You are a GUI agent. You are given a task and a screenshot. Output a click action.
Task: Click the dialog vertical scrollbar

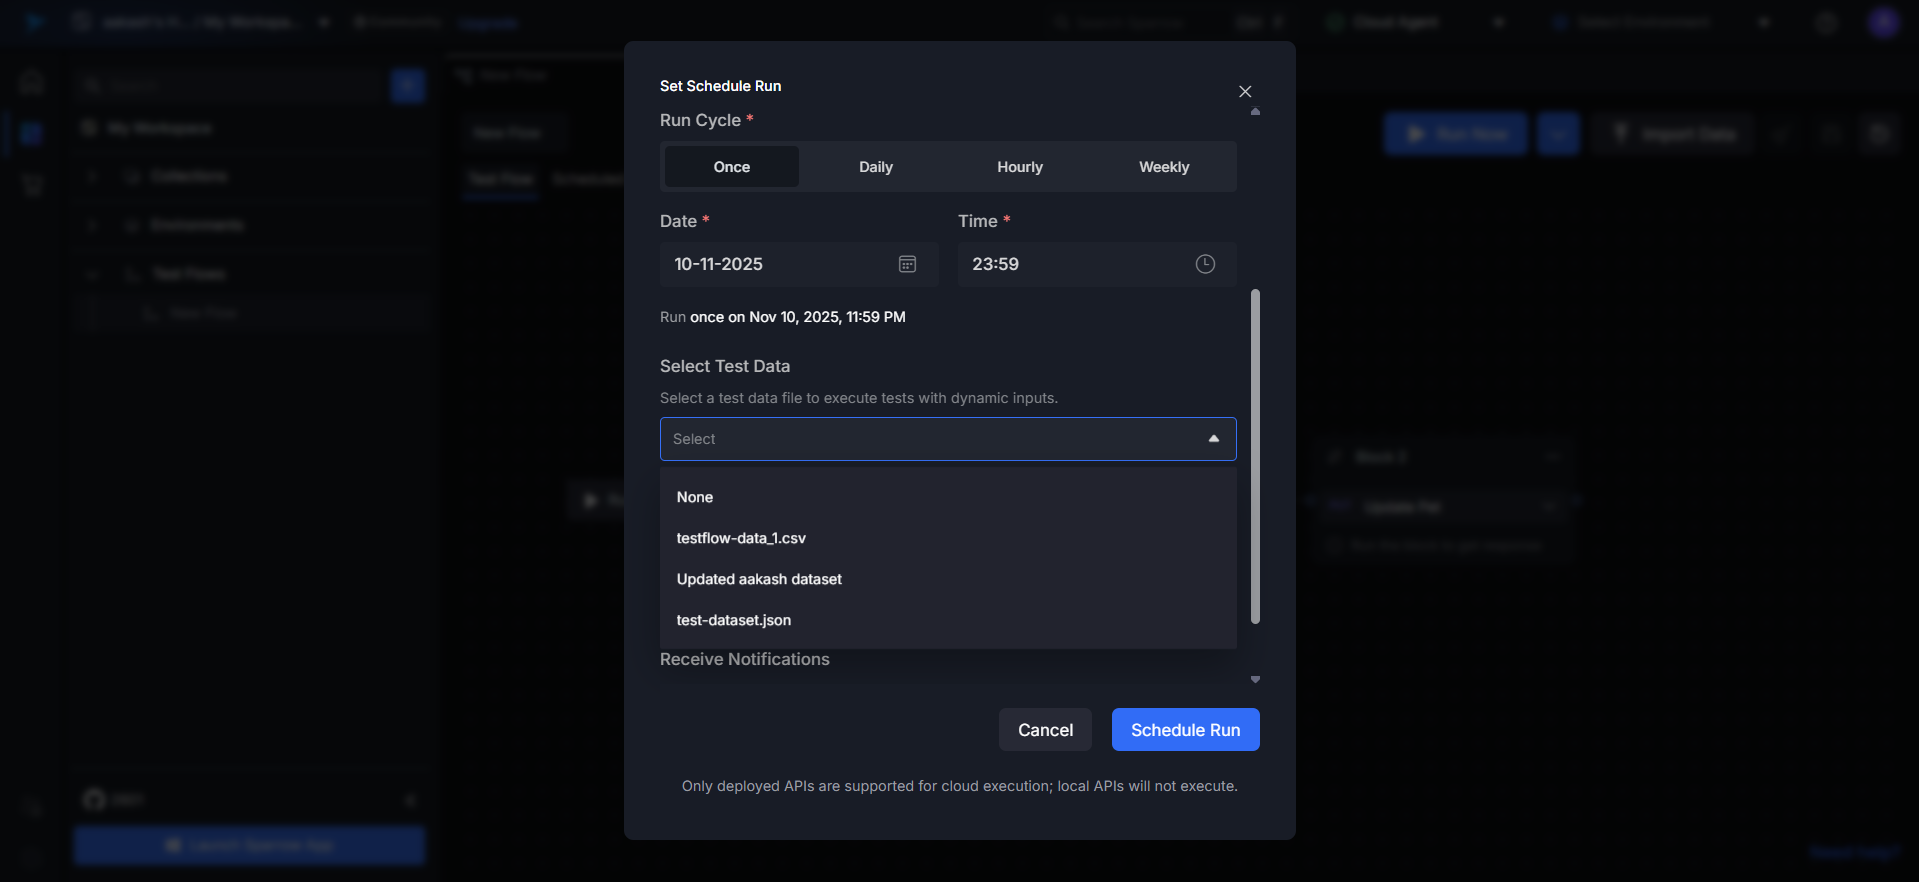[x=1255, y=456]
